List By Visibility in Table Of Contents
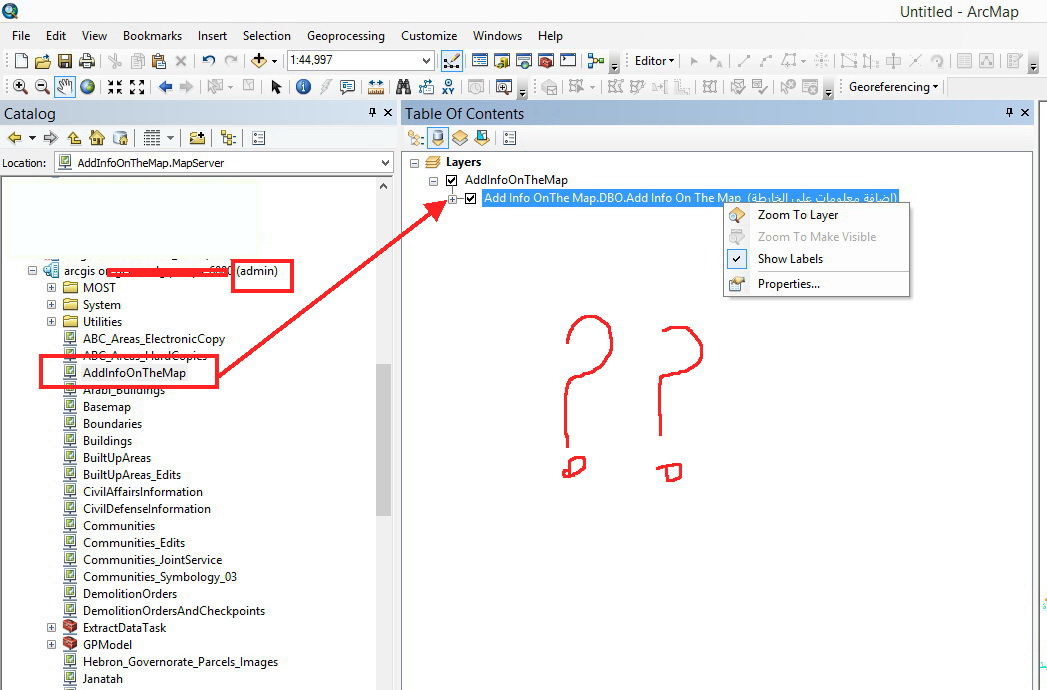 (459, 138)
